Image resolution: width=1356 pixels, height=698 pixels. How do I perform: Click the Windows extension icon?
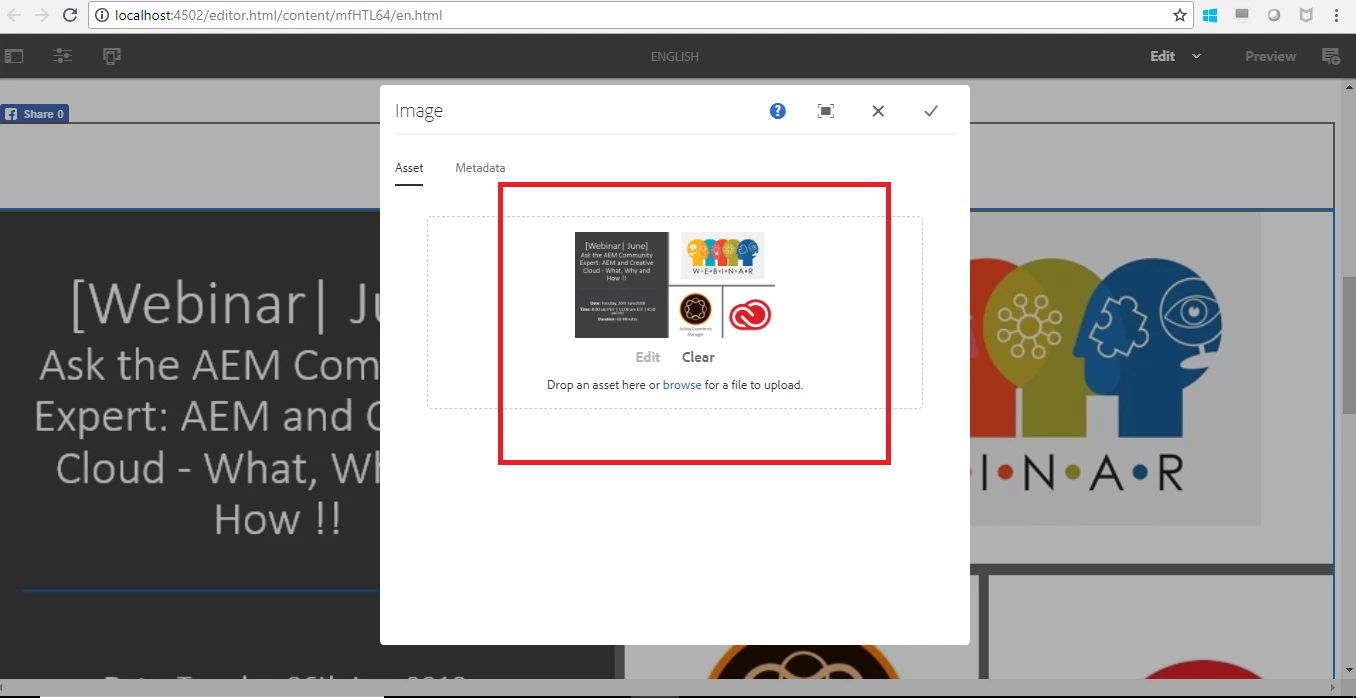[x=1210, y=15]
